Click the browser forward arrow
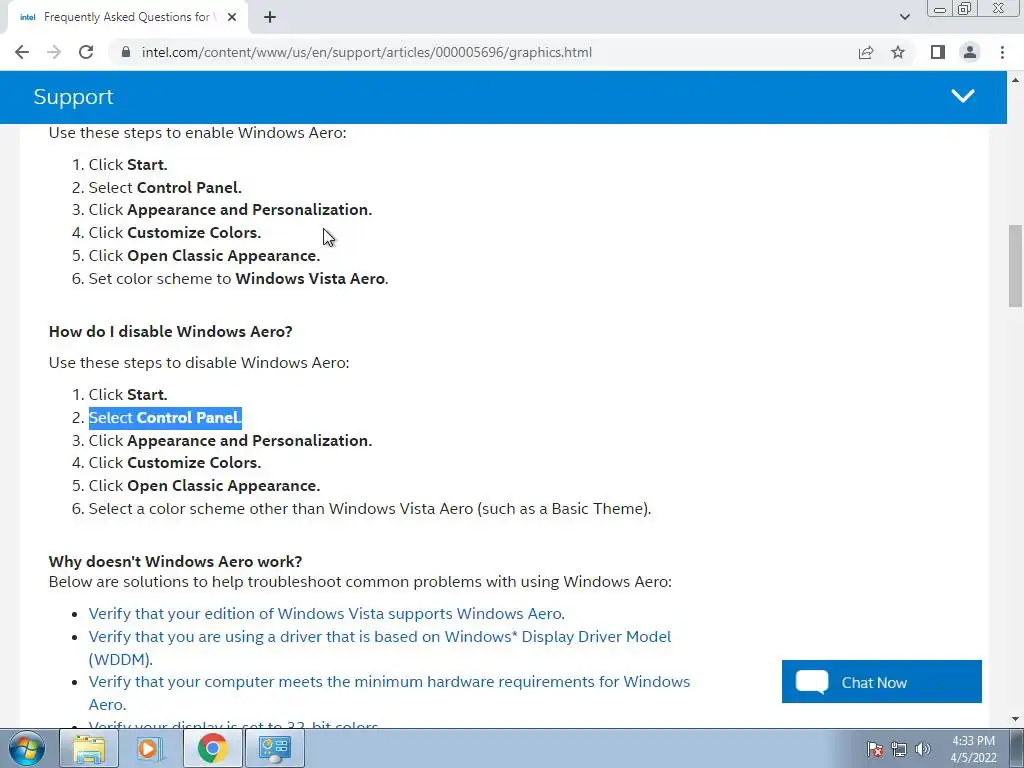This screenshot has height=768, width=1024. (x=54, y=52)
